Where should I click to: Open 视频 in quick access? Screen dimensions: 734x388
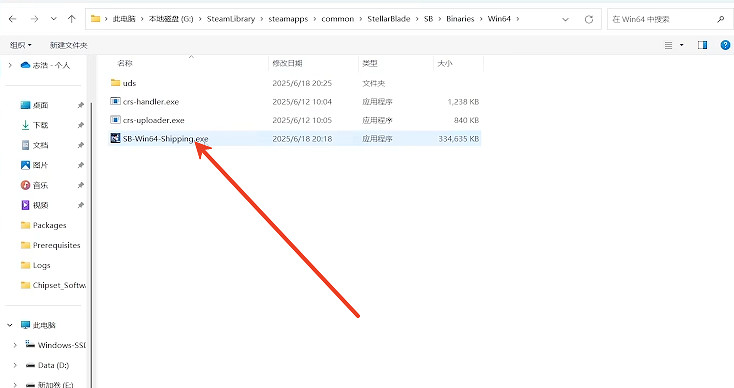tap(35, 205)
